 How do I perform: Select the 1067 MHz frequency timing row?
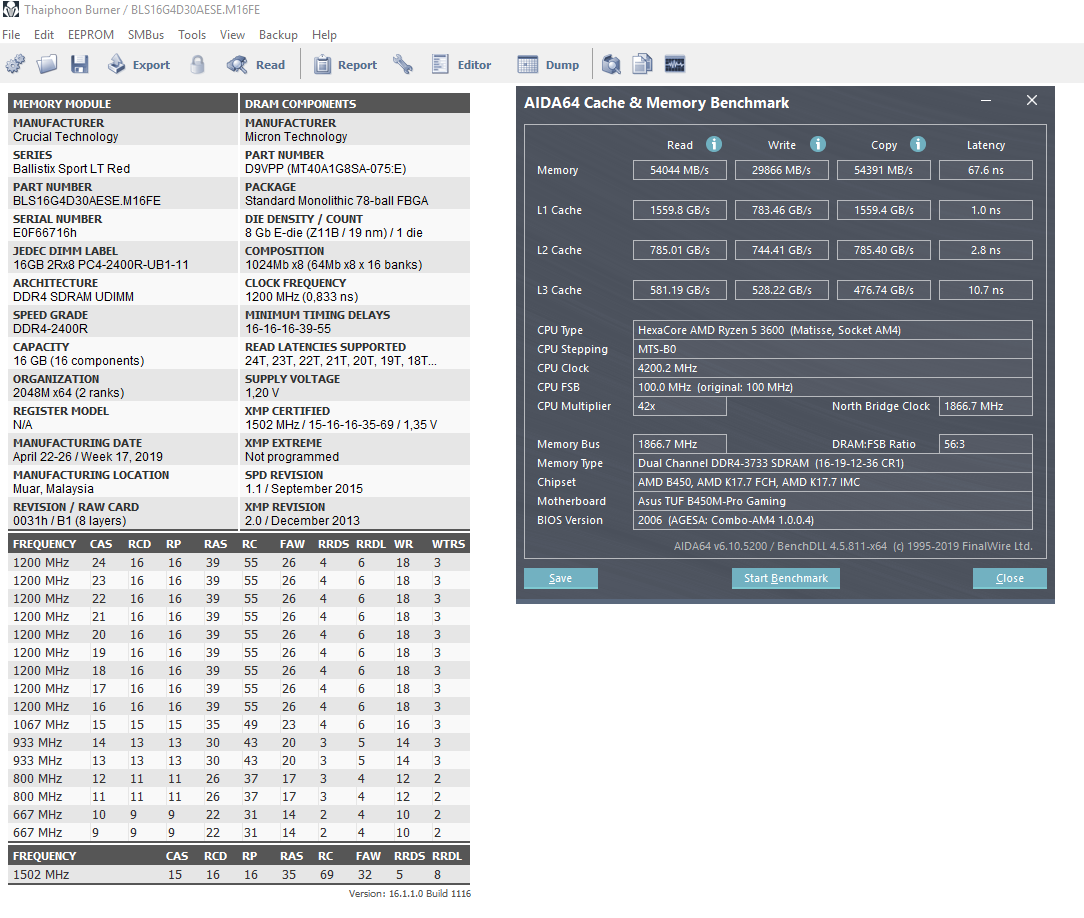coord(239,724)
